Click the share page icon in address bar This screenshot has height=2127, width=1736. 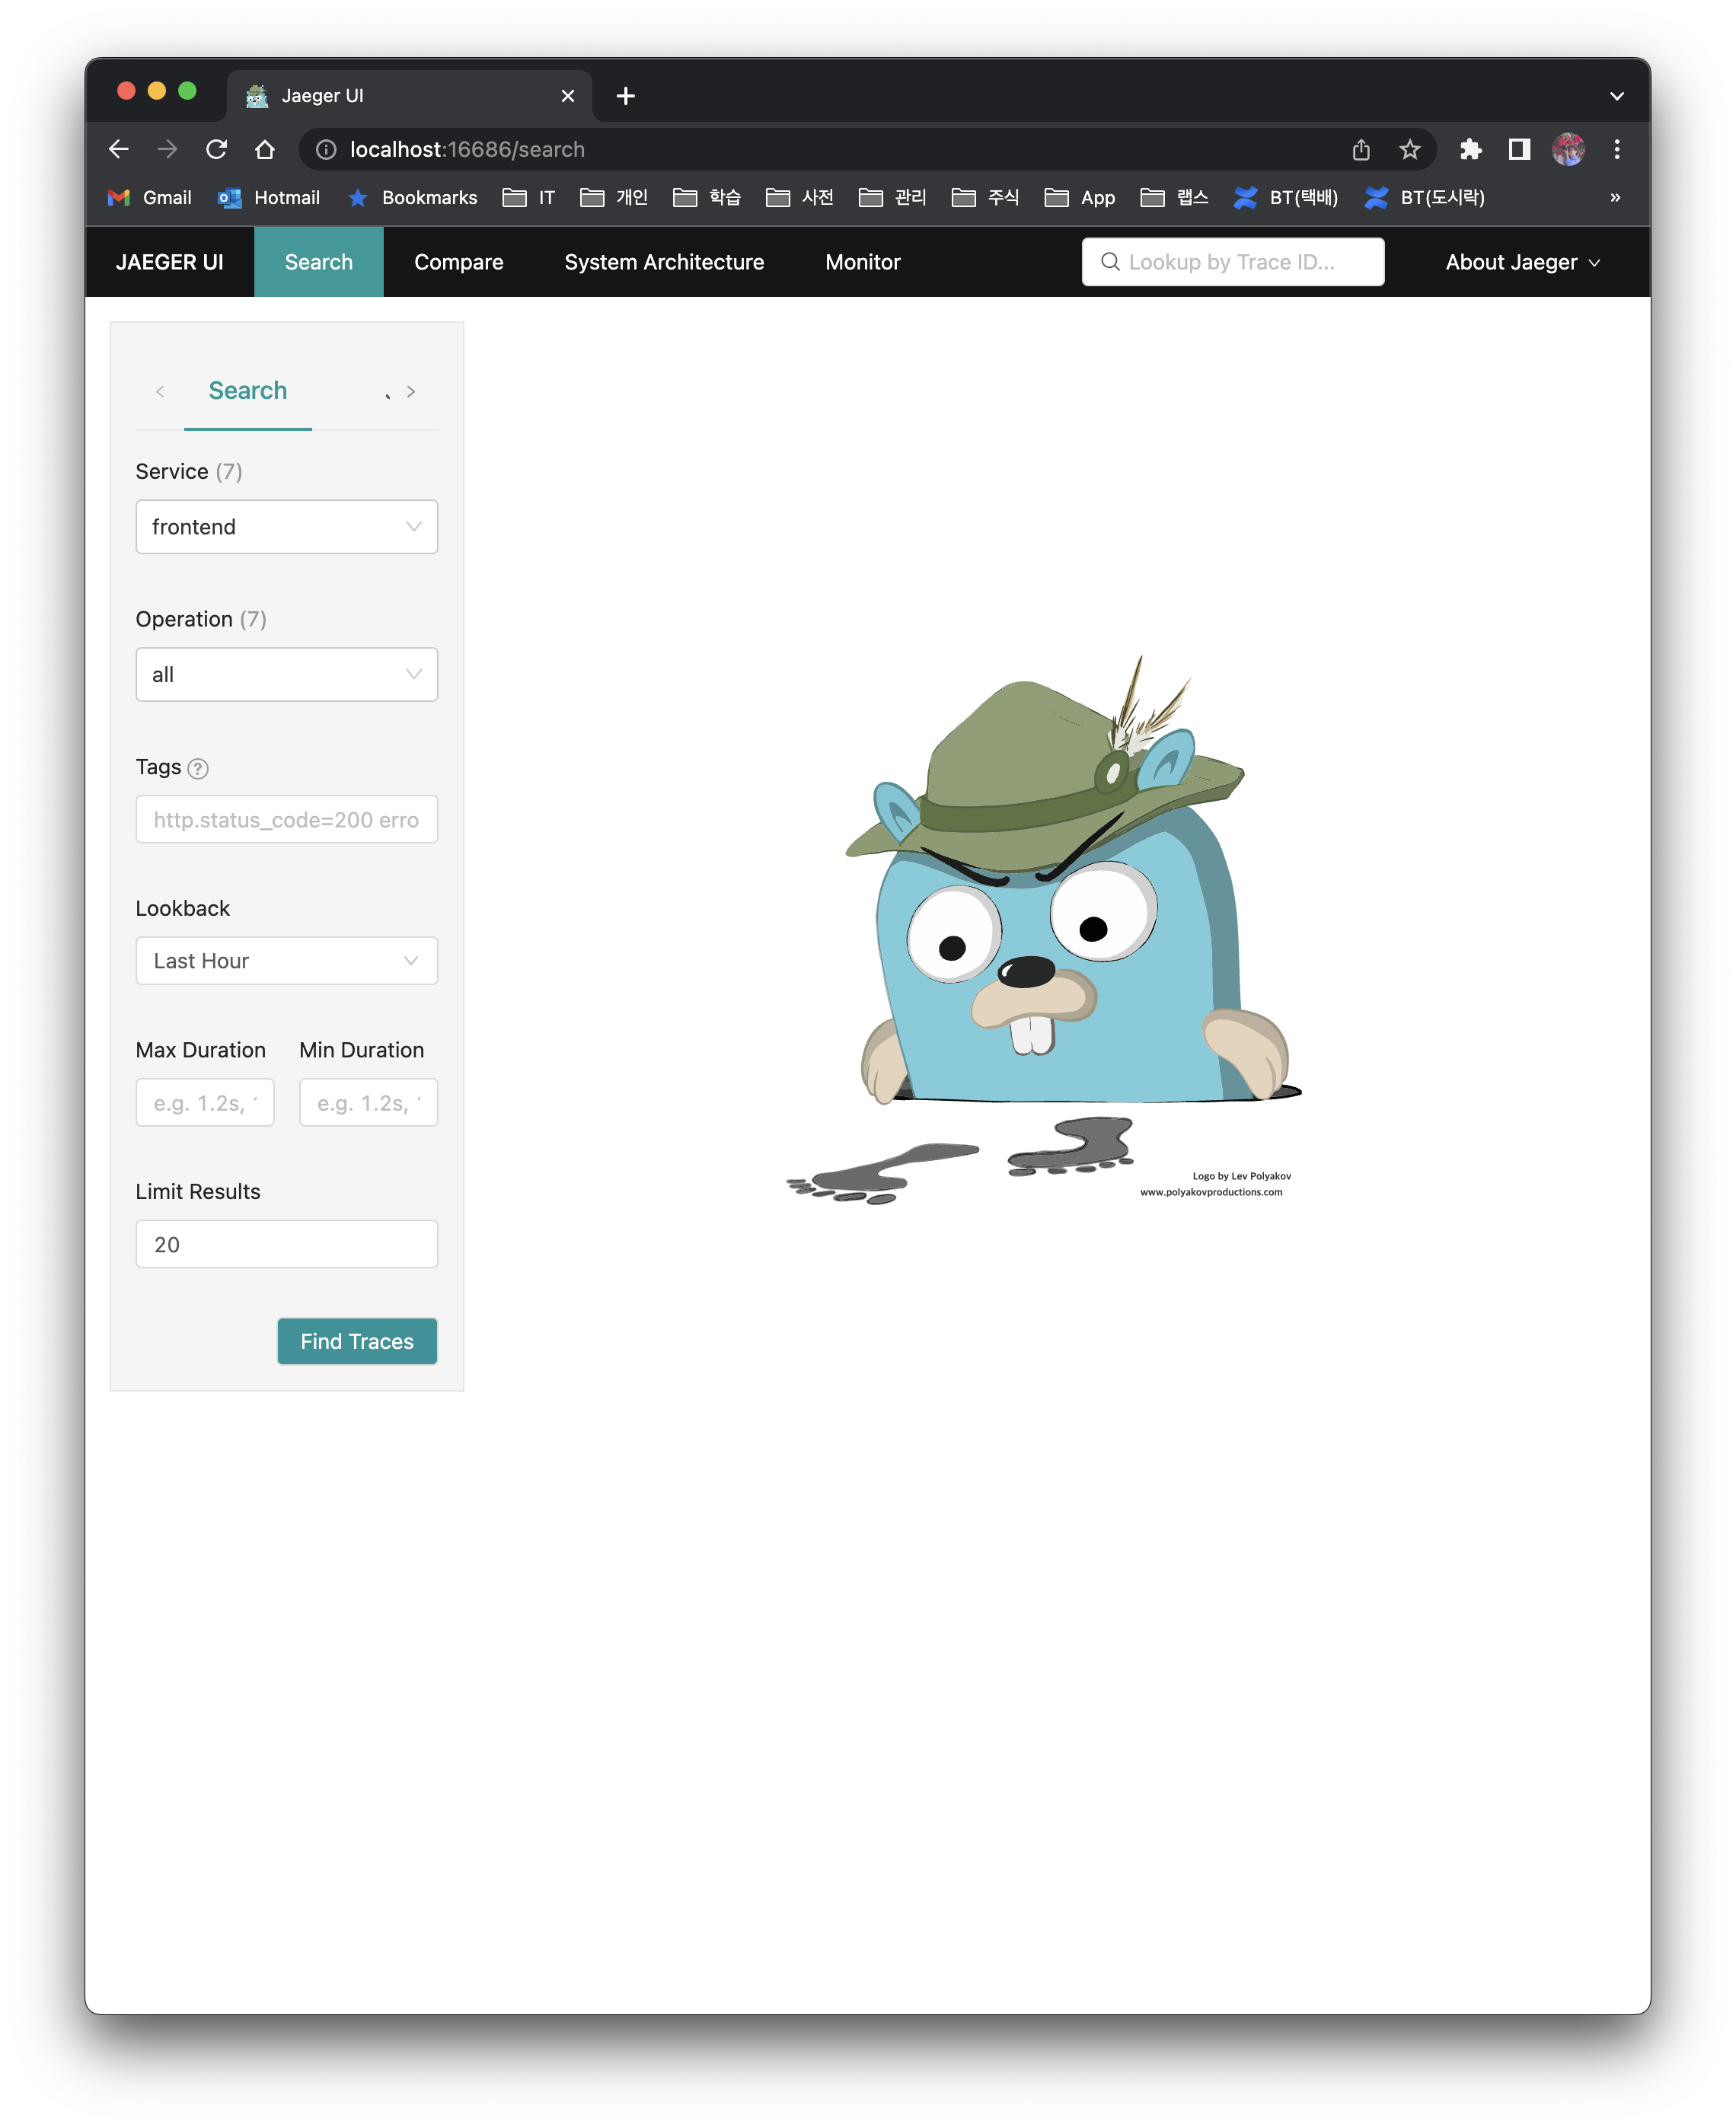1360,149
